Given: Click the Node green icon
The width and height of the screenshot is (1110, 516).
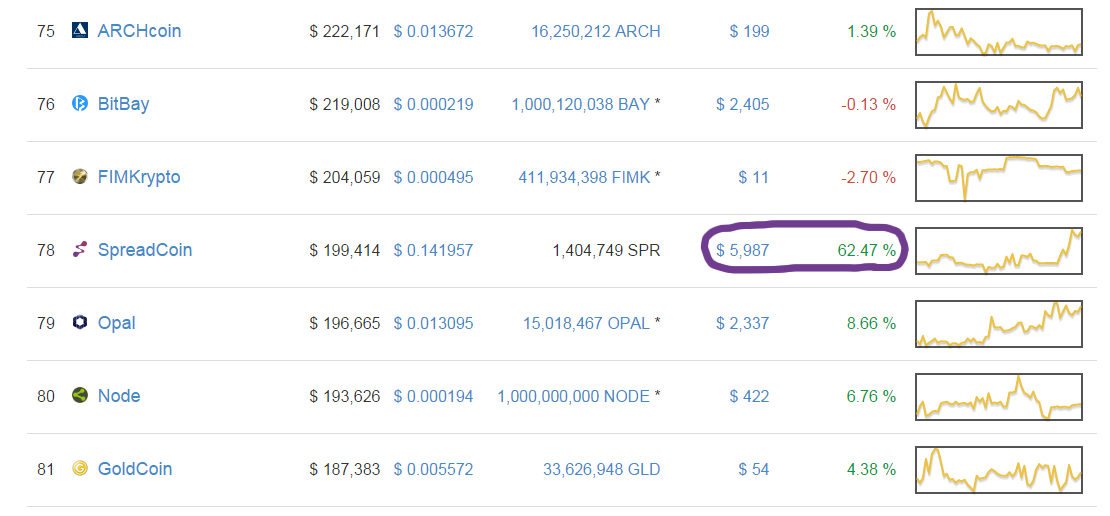Looking at the screenshot, I should tap(80, 396).
